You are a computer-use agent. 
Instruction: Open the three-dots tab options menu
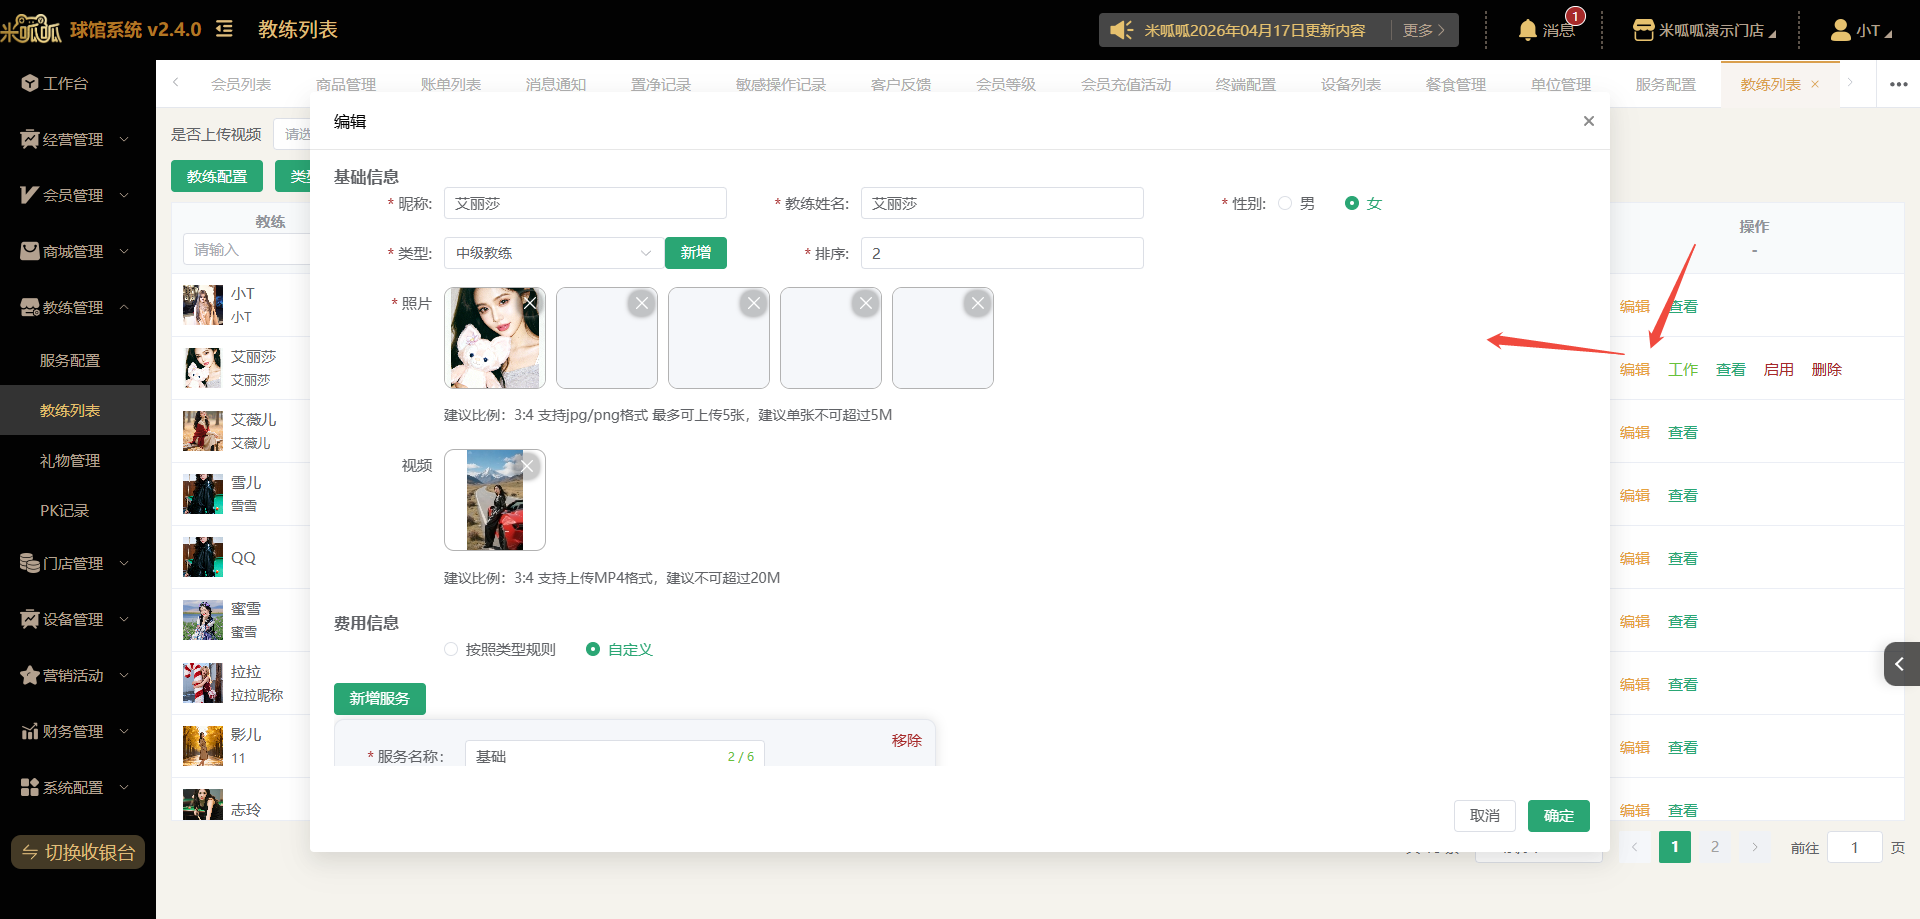(1898, 84)
